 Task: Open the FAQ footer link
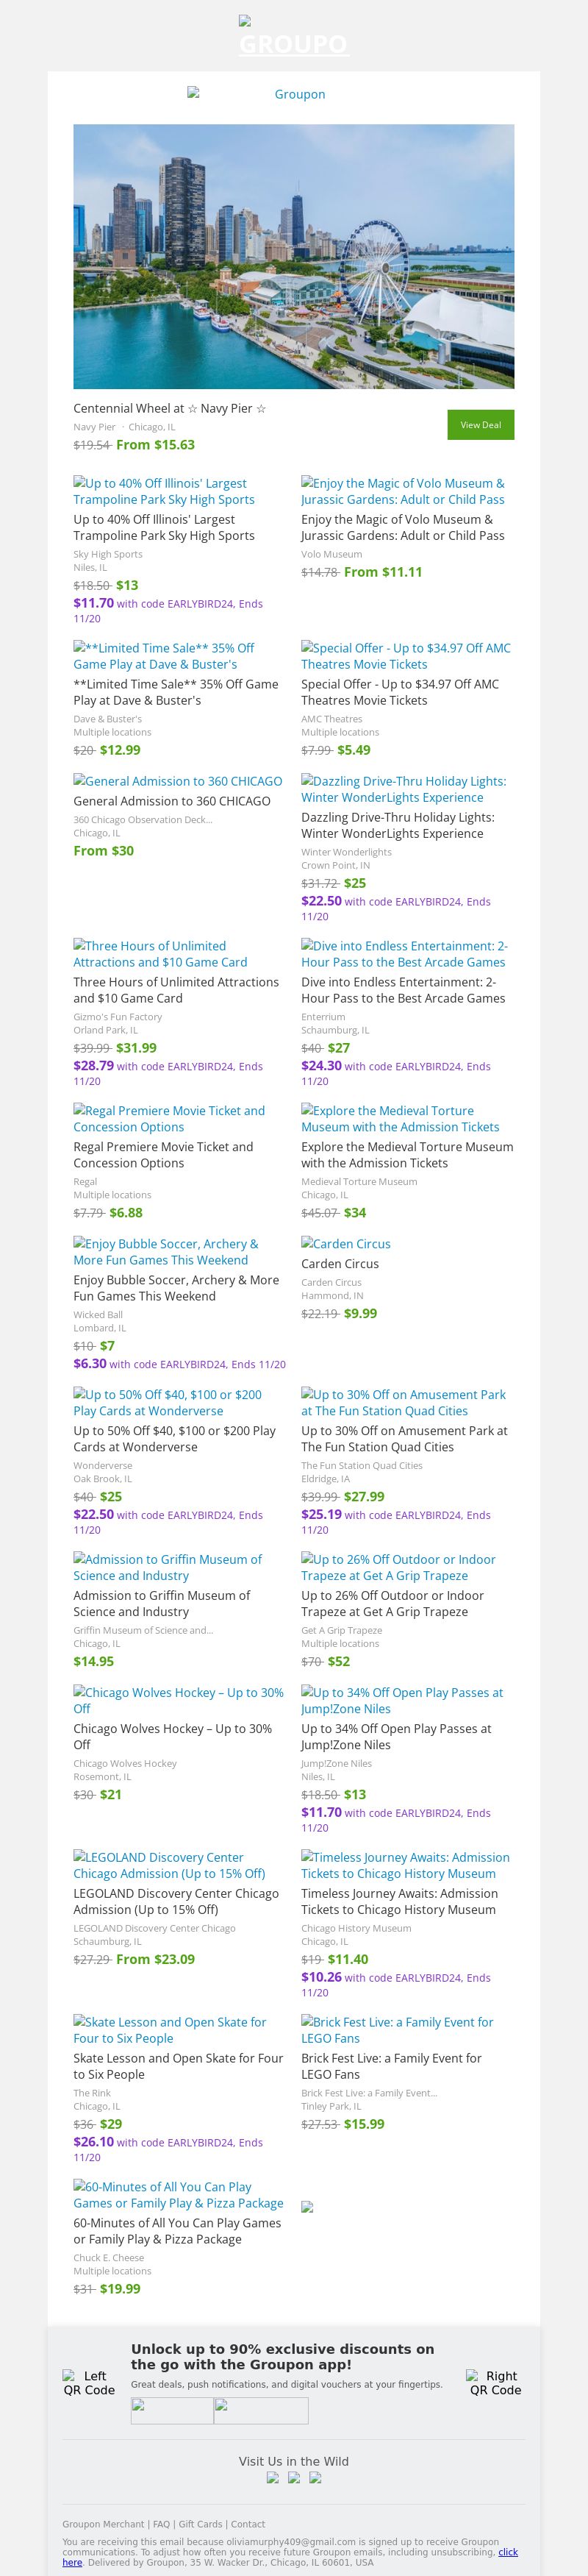pos(161,2524)
